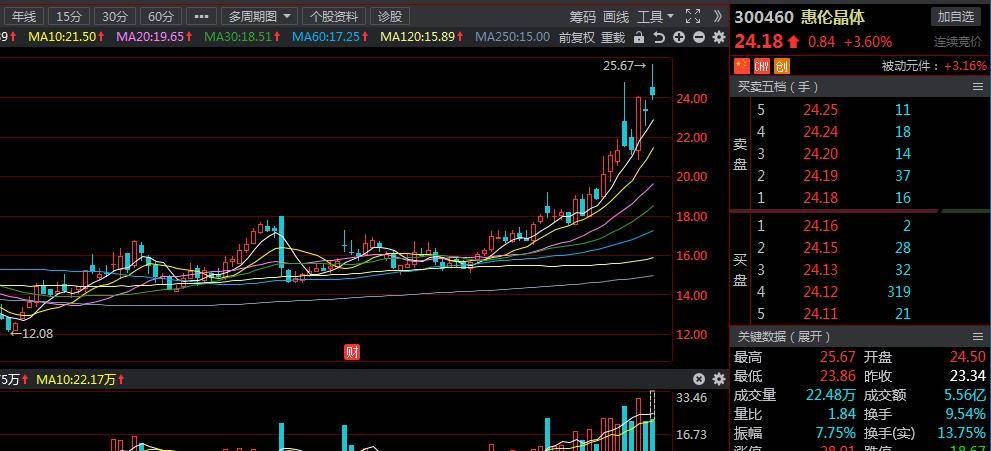Image resolution: width=991 pixels, height=451 pixels.
Task: Click the lock icon in chart toolbar
Action: (638, 37)
